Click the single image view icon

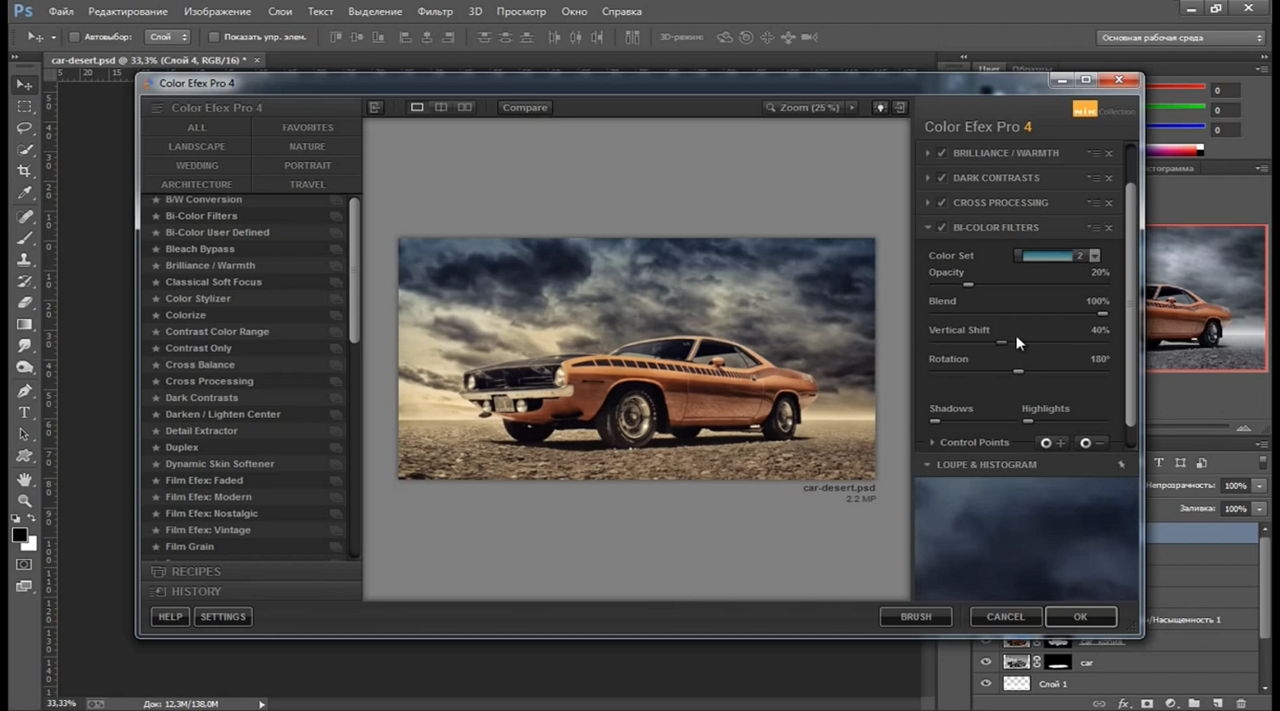(417, 107)
